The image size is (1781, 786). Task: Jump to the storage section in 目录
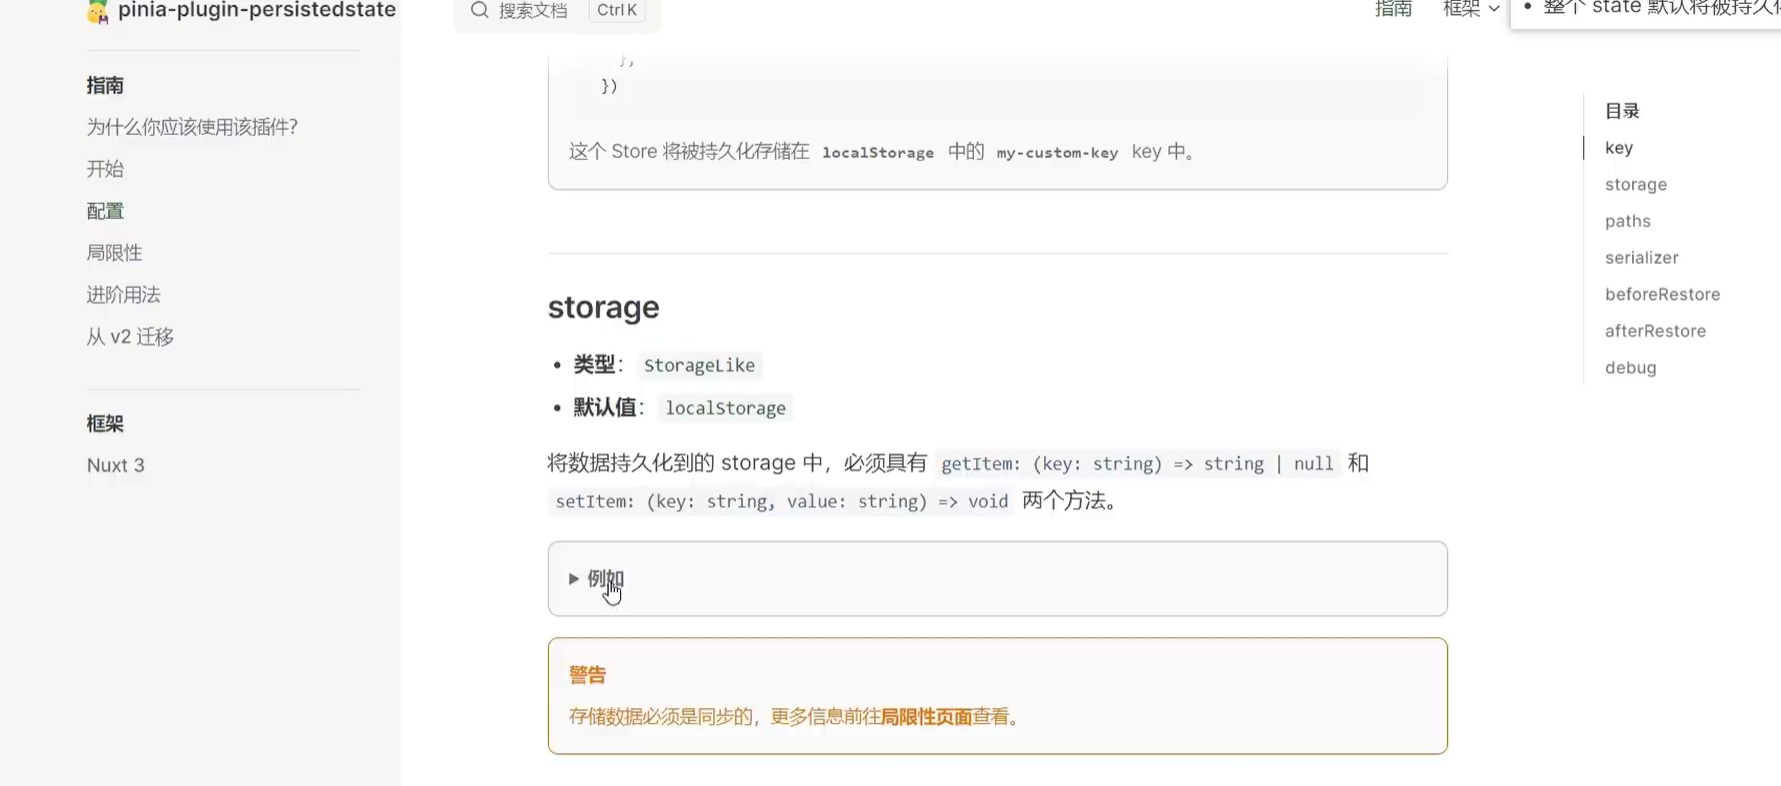(x=1636, y=184)
